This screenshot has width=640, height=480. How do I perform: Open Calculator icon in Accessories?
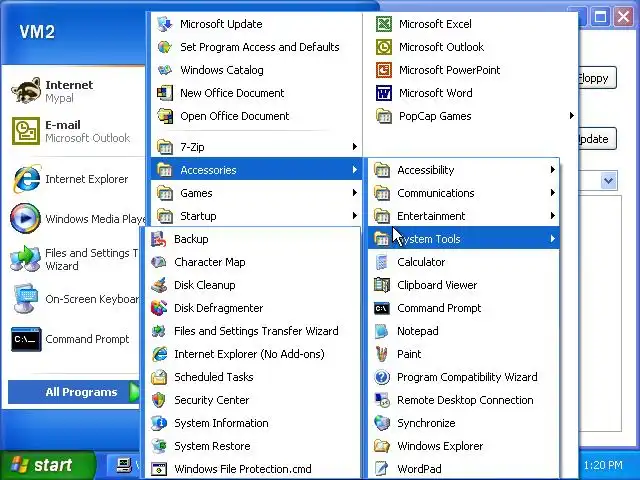(x=382, y=262)
